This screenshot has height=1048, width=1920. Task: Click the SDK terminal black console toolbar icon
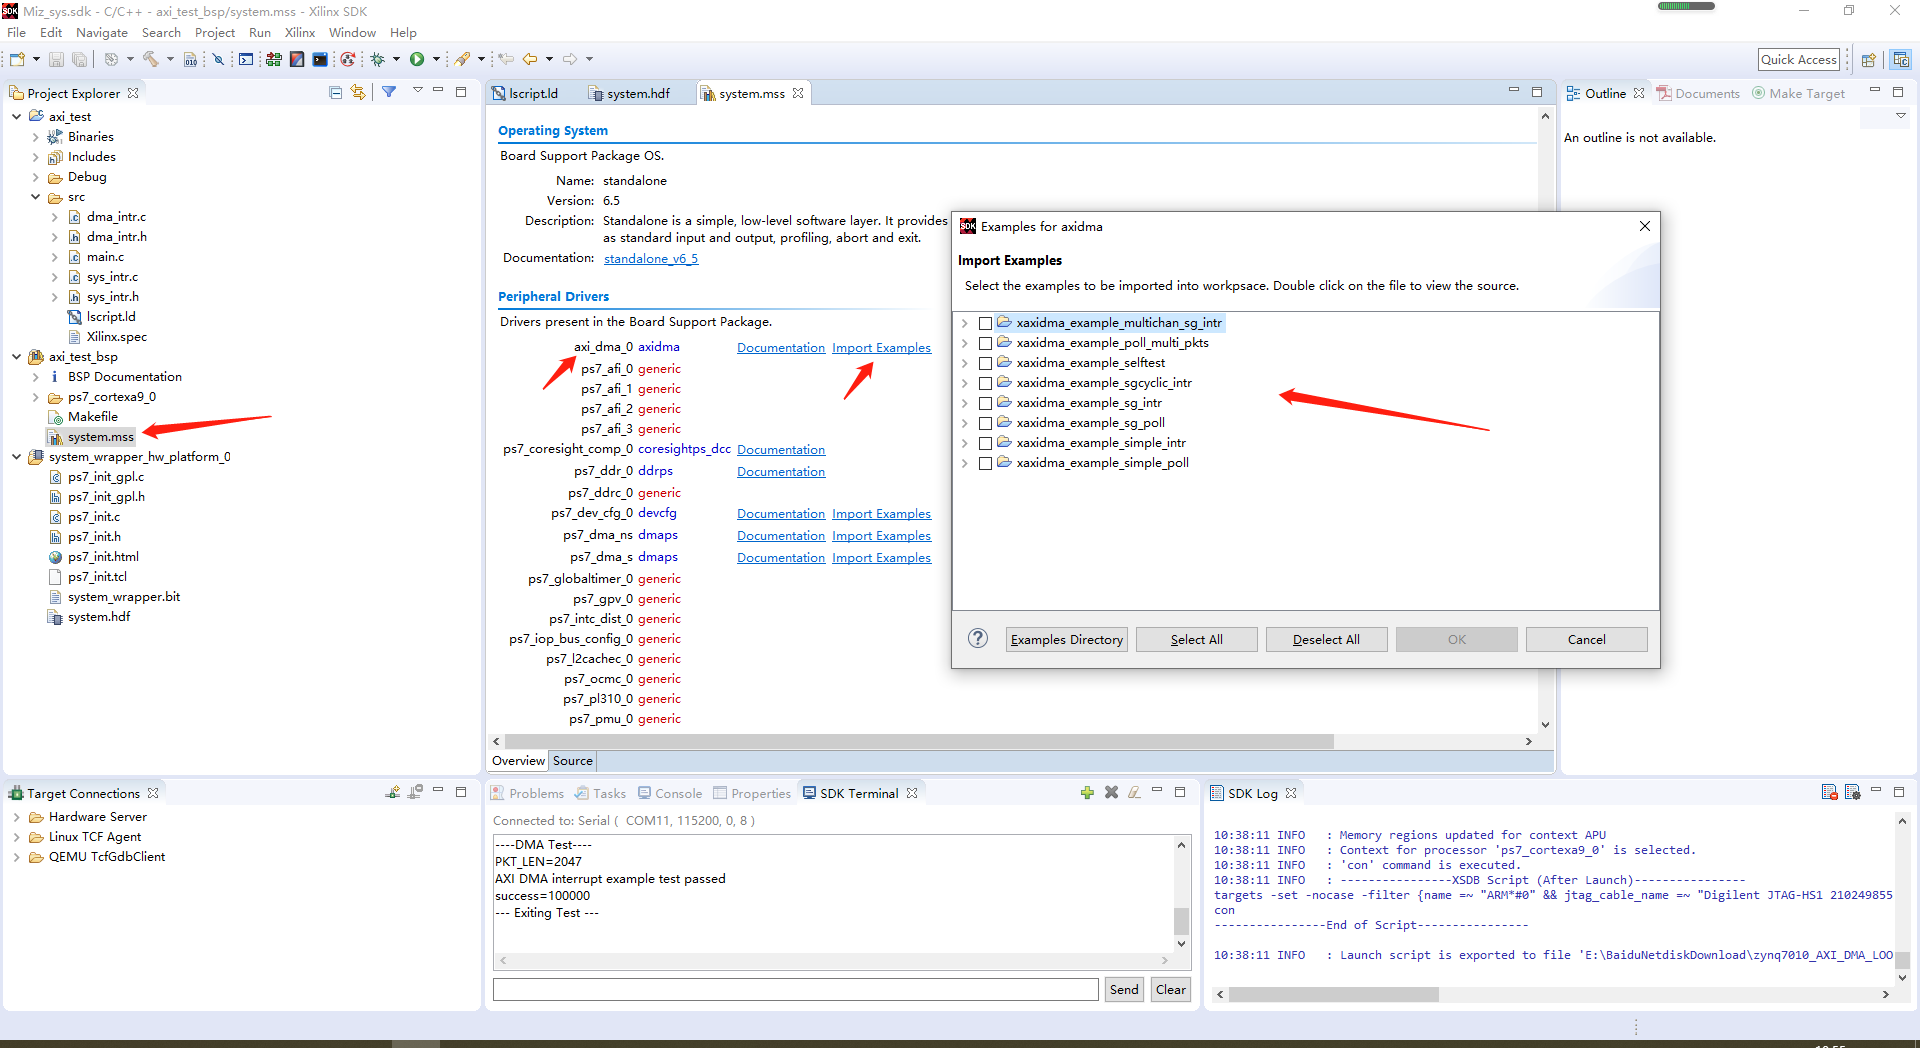tap(320, 60)
